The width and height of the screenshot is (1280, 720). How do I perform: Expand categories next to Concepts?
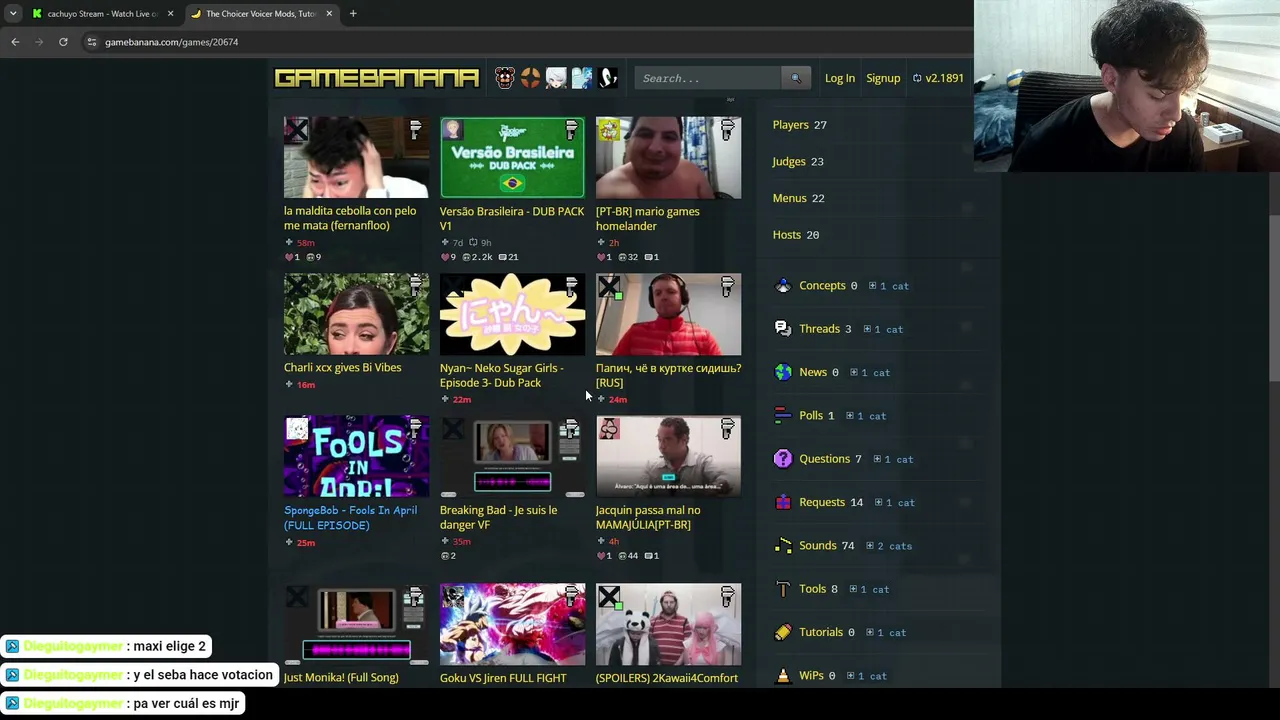(888, 286)
